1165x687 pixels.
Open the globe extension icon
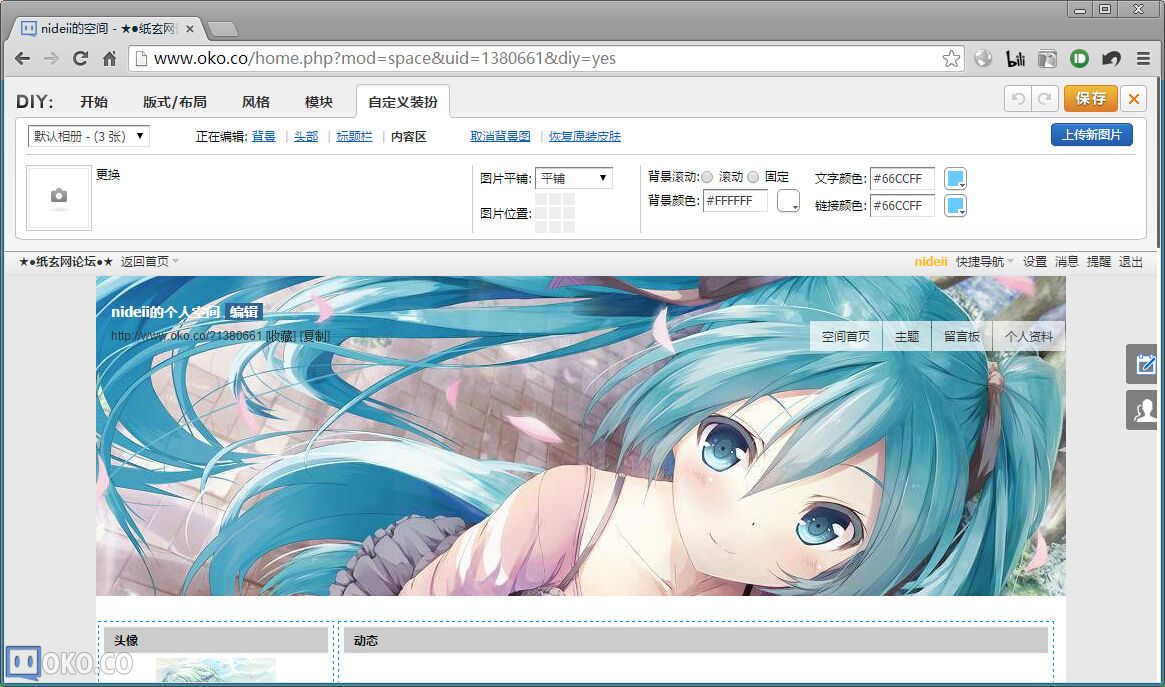pos(983,59)
